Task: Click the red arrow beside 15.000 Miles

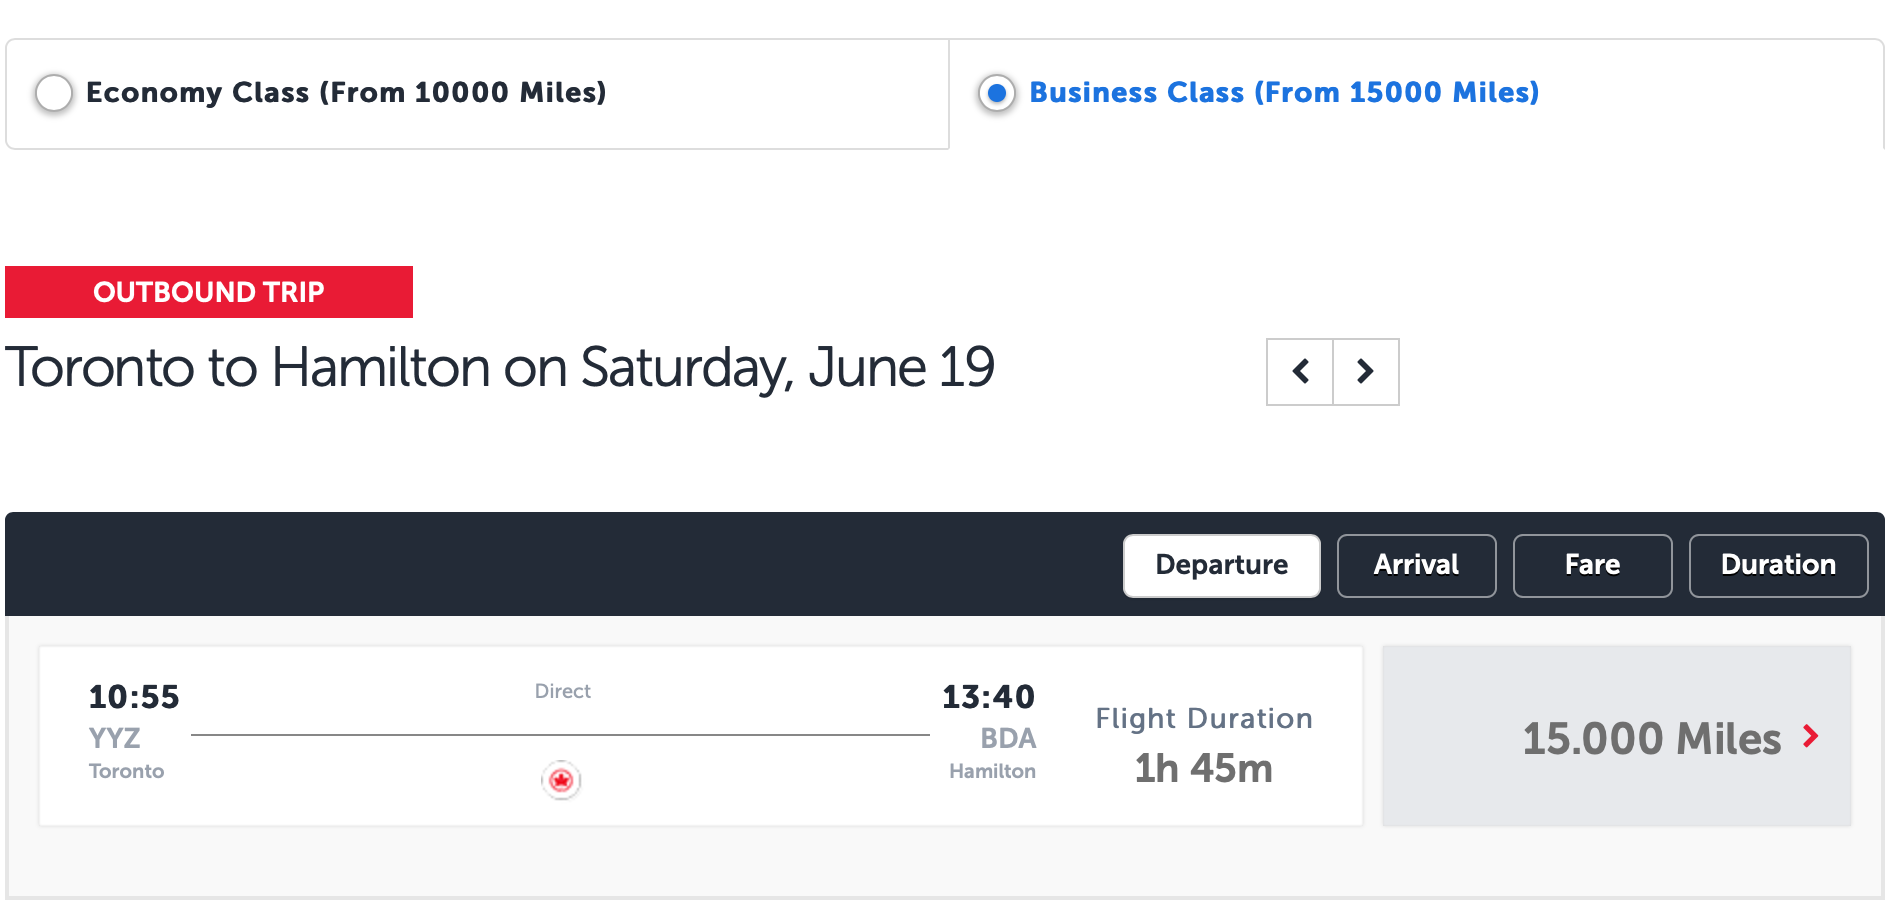Action: click(x=1810, y=737)
